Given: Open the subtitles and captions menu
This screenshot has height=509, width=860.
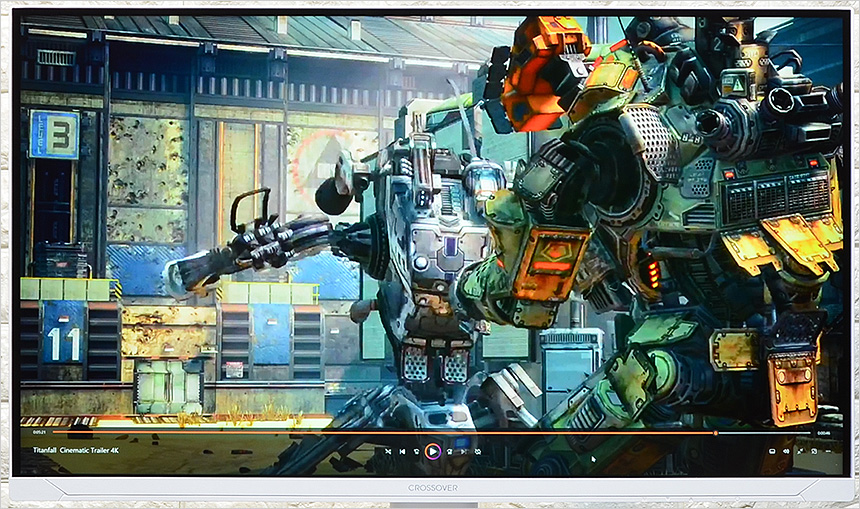Looking at the screenshot, I should tap(771, 452).
